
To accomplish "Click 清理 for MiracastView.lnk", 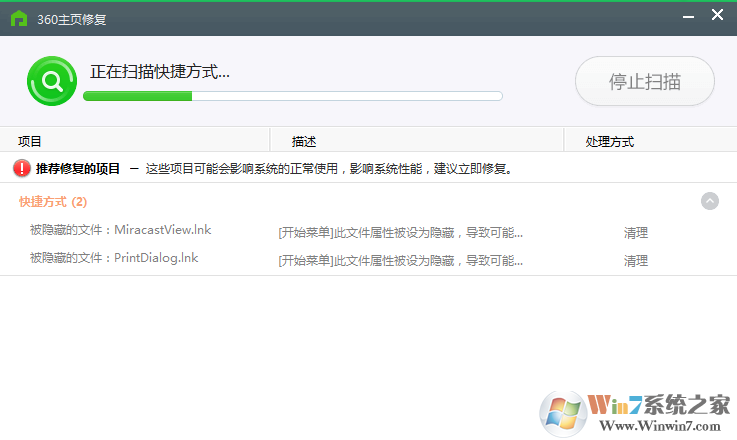I will pos(635,232).
